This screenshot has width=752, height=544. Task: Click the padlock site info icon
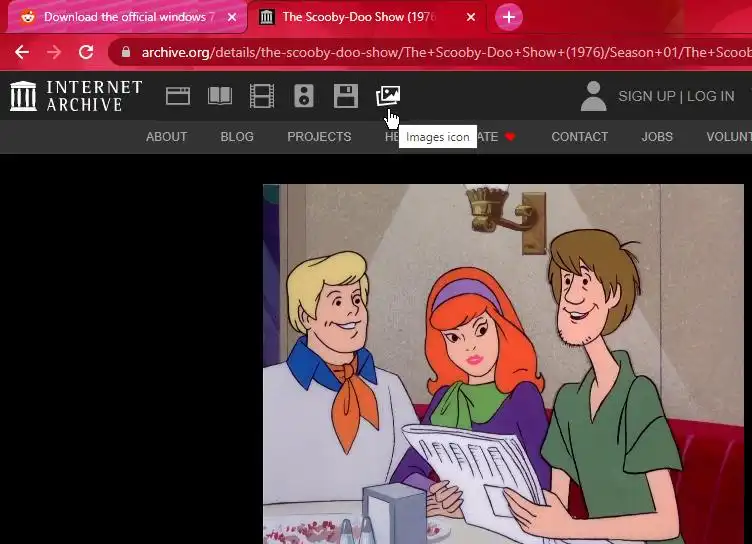pyautogui.click(x=126, y=52)
